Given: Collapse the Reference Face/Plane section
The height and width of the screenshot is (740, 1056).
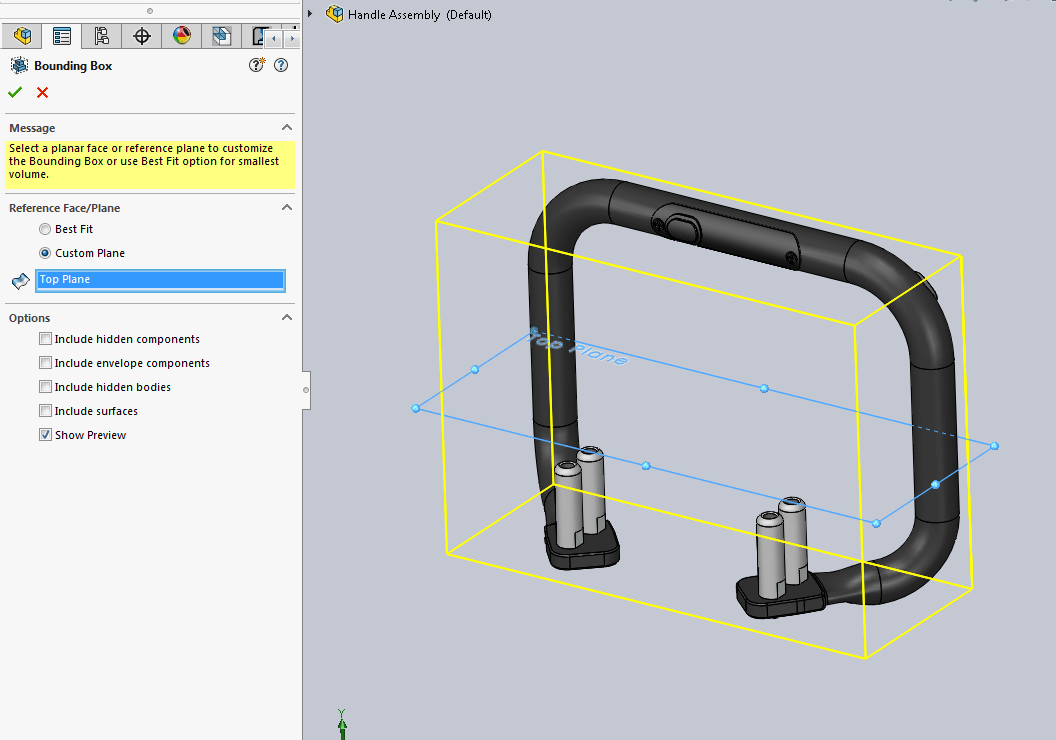Looking at the screenshot, I should 287,208.
